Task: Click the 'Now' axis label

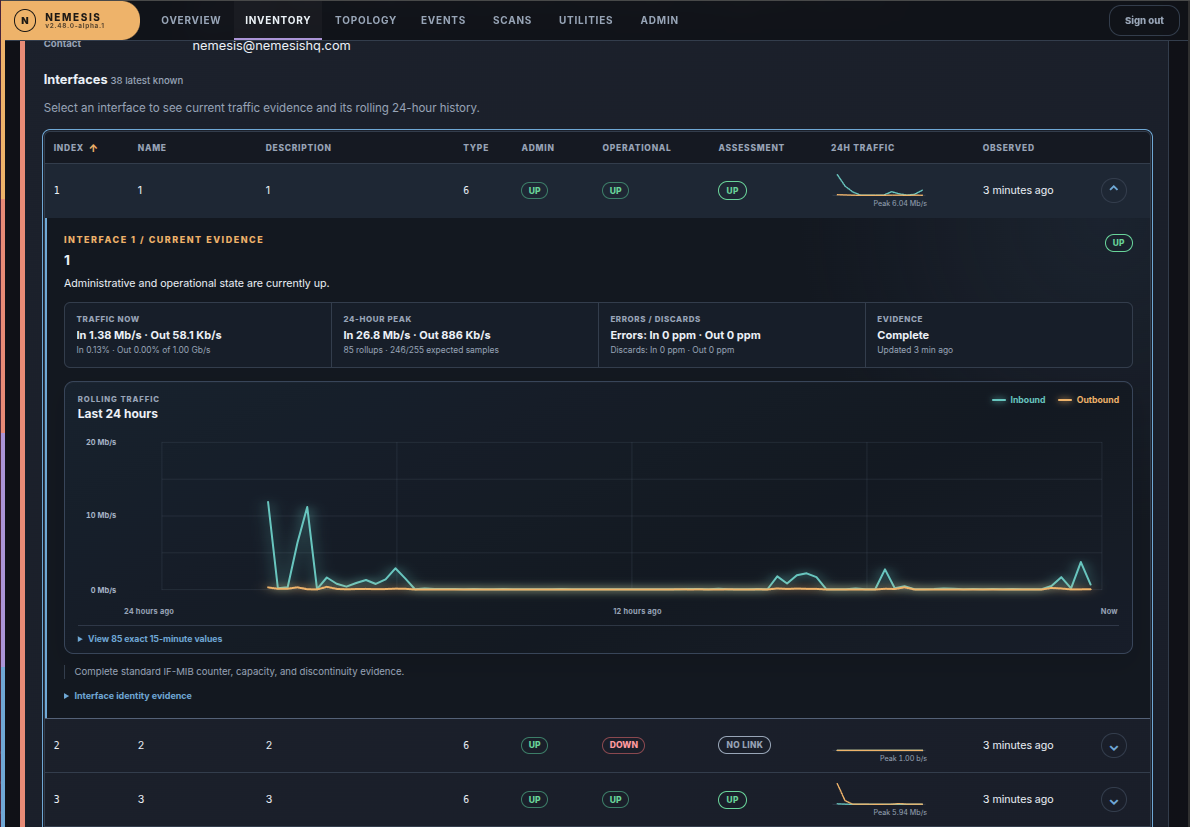Action: [1109, 612]
